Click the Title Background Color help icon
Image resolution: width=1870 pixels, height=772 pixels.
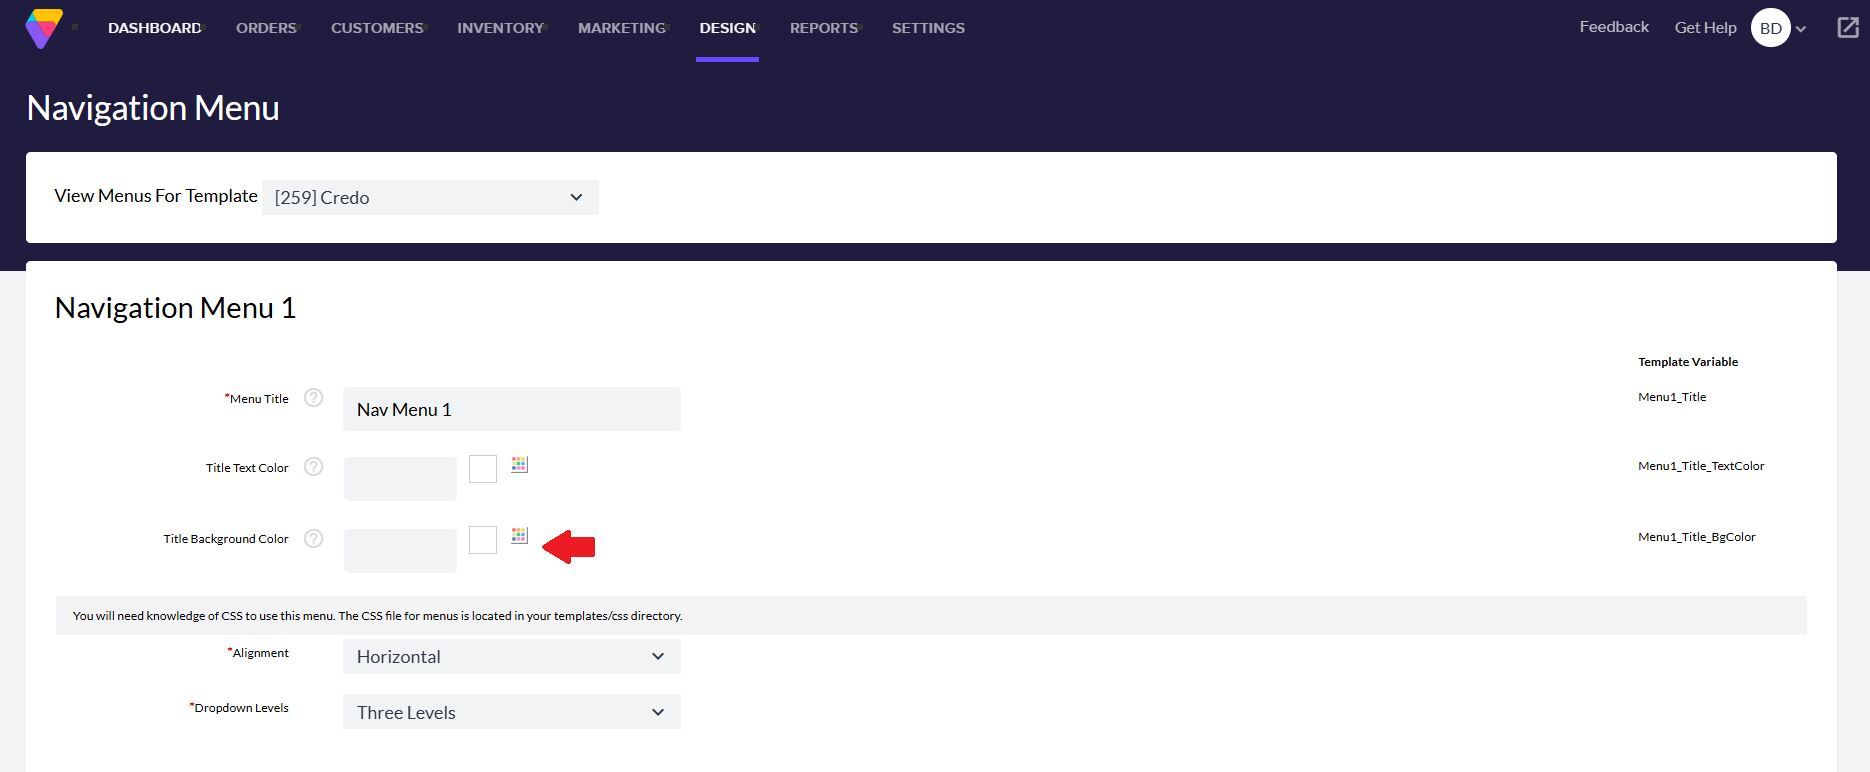[313, 538]
